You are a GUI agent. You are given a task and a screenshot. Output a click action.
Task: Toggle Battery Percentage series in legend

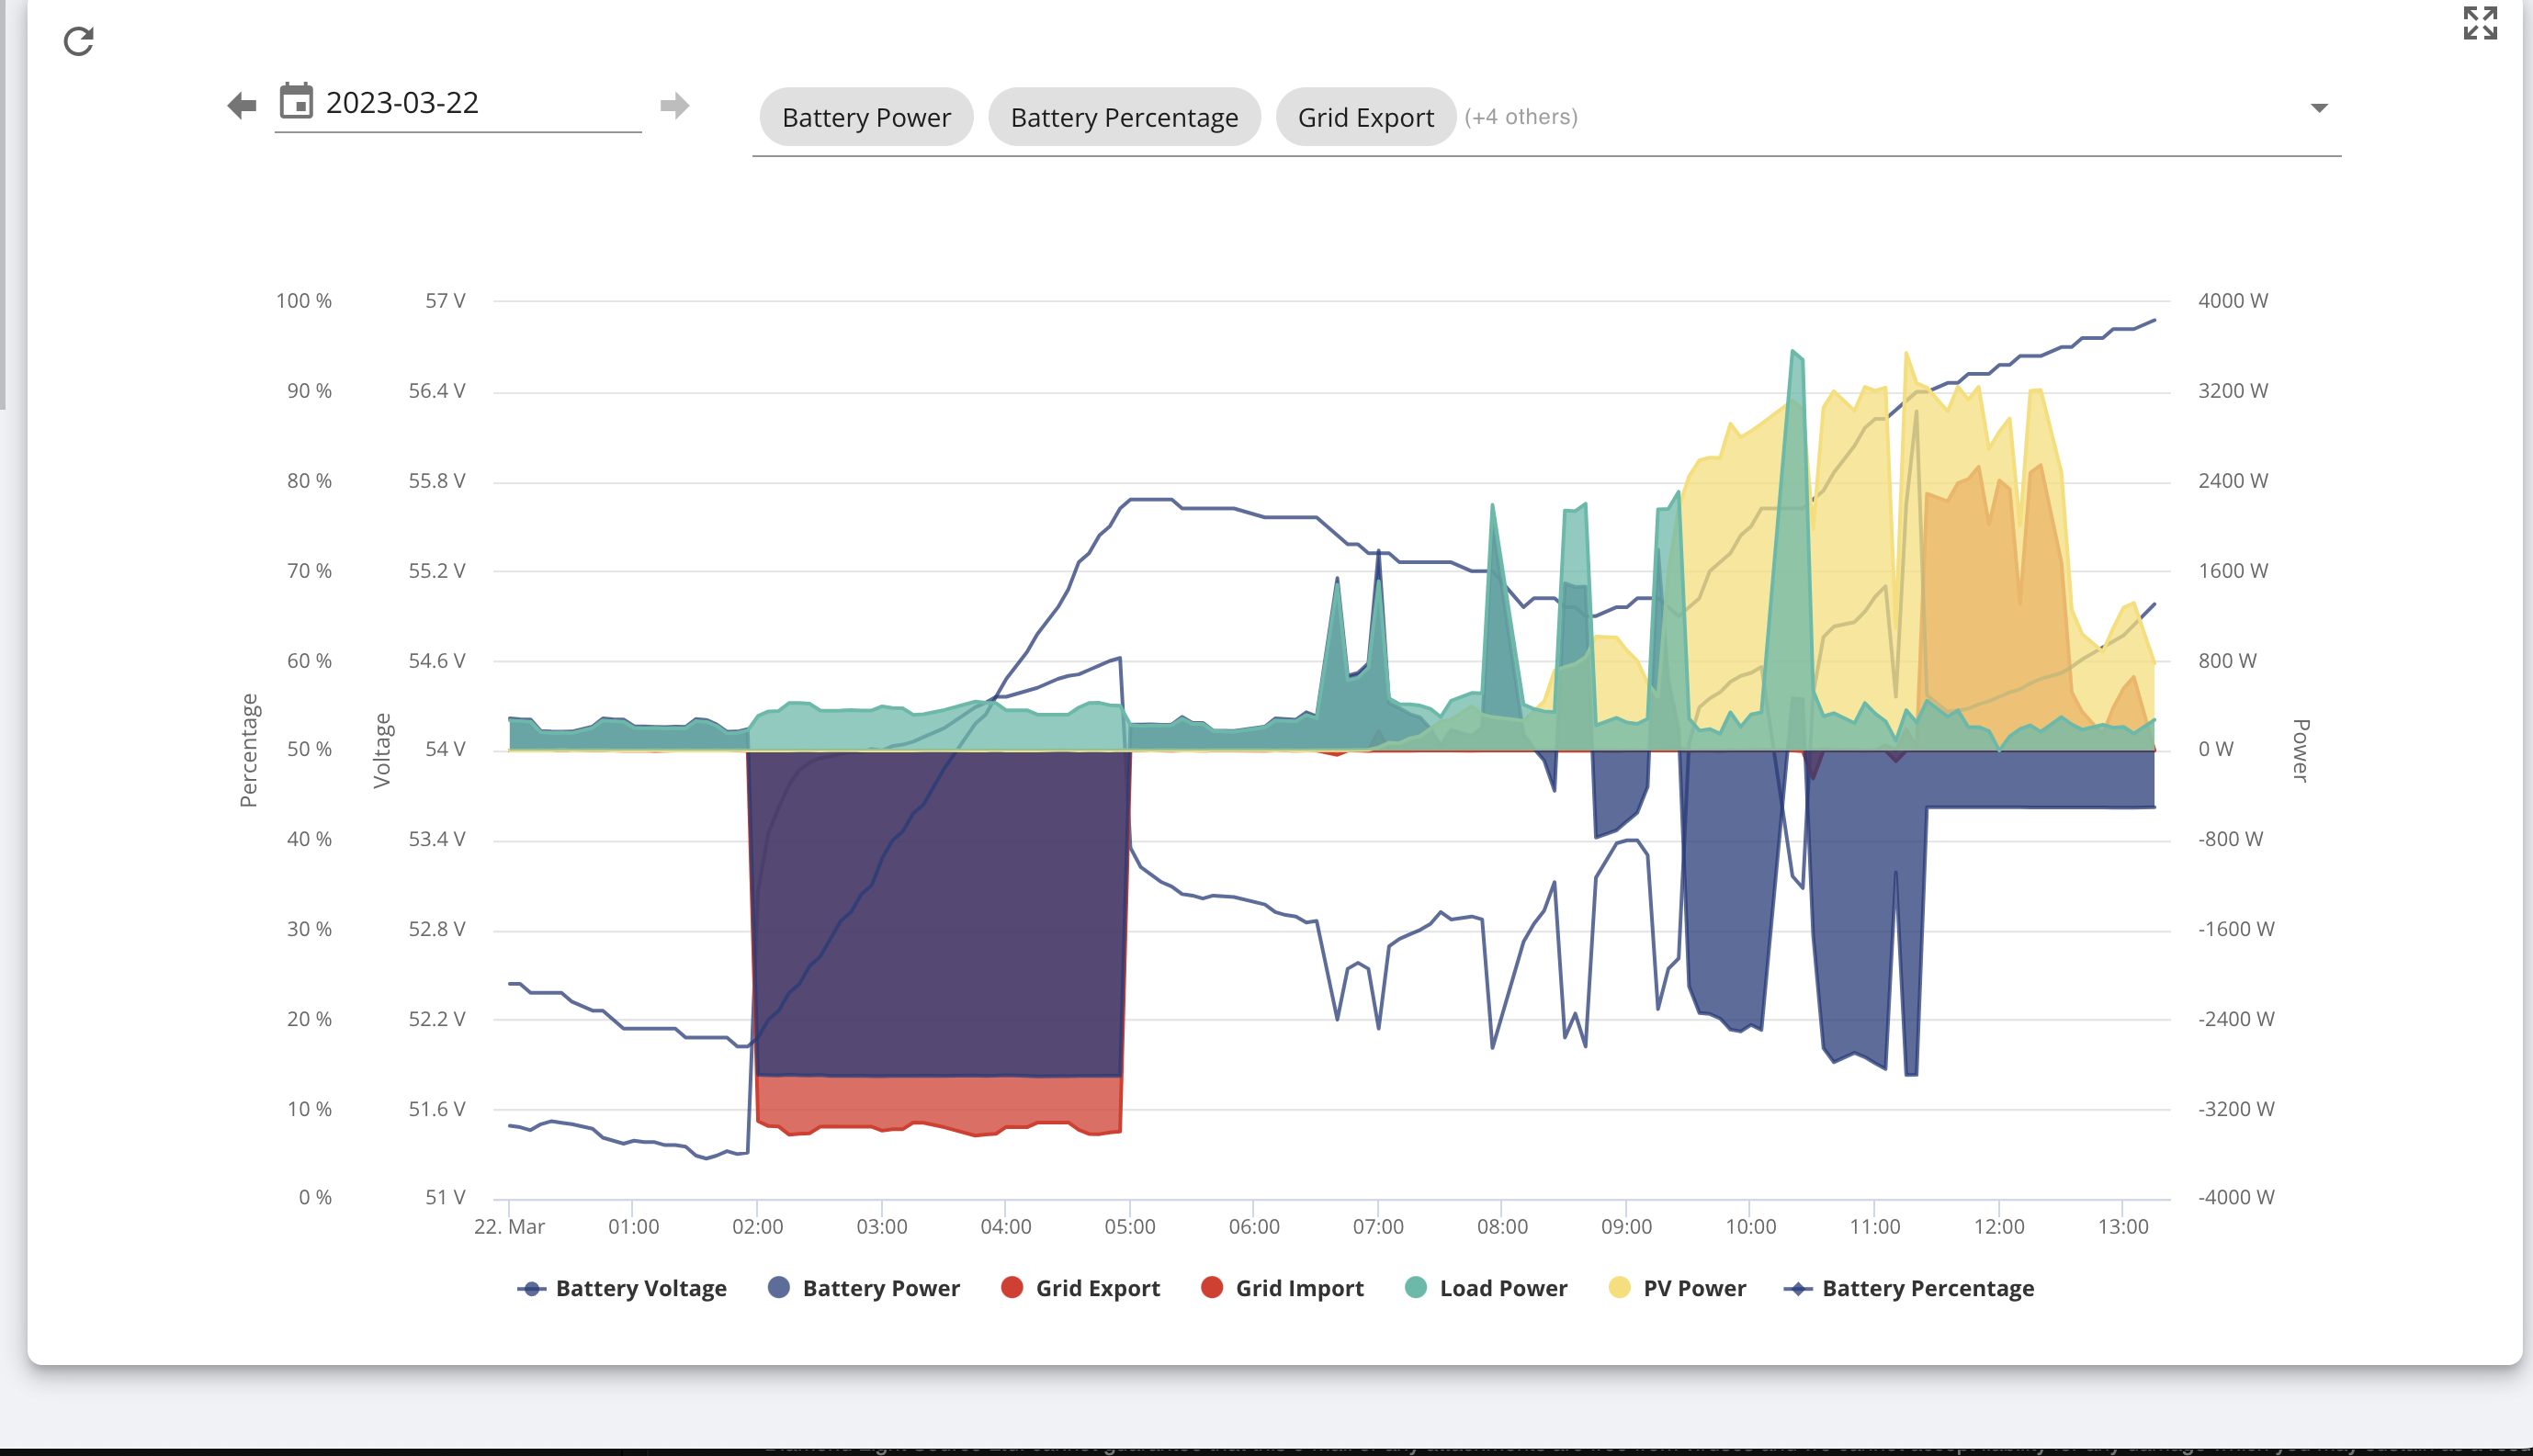[1909, 1288]
